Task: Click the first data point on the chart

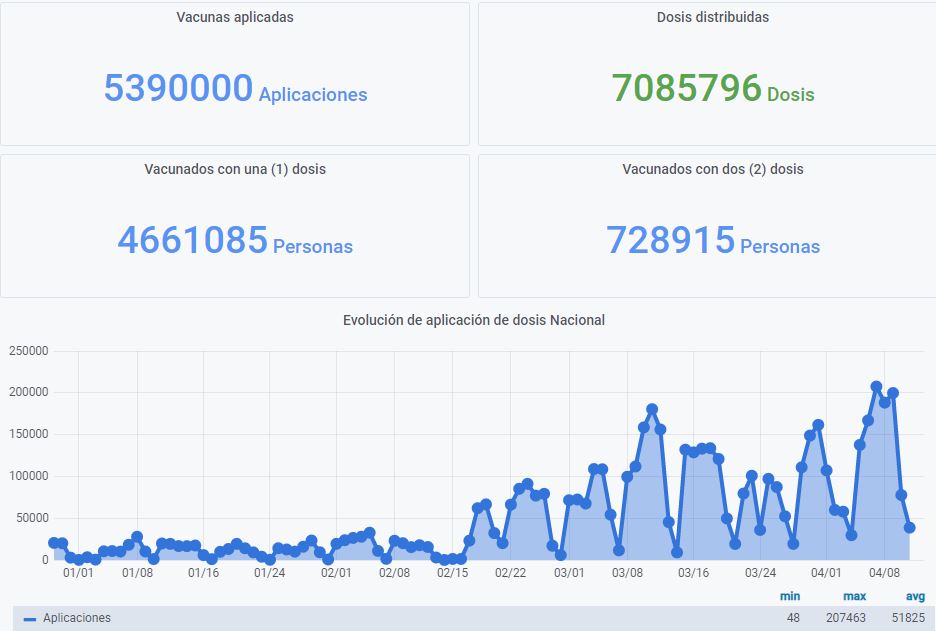Action: coord(54,543)
